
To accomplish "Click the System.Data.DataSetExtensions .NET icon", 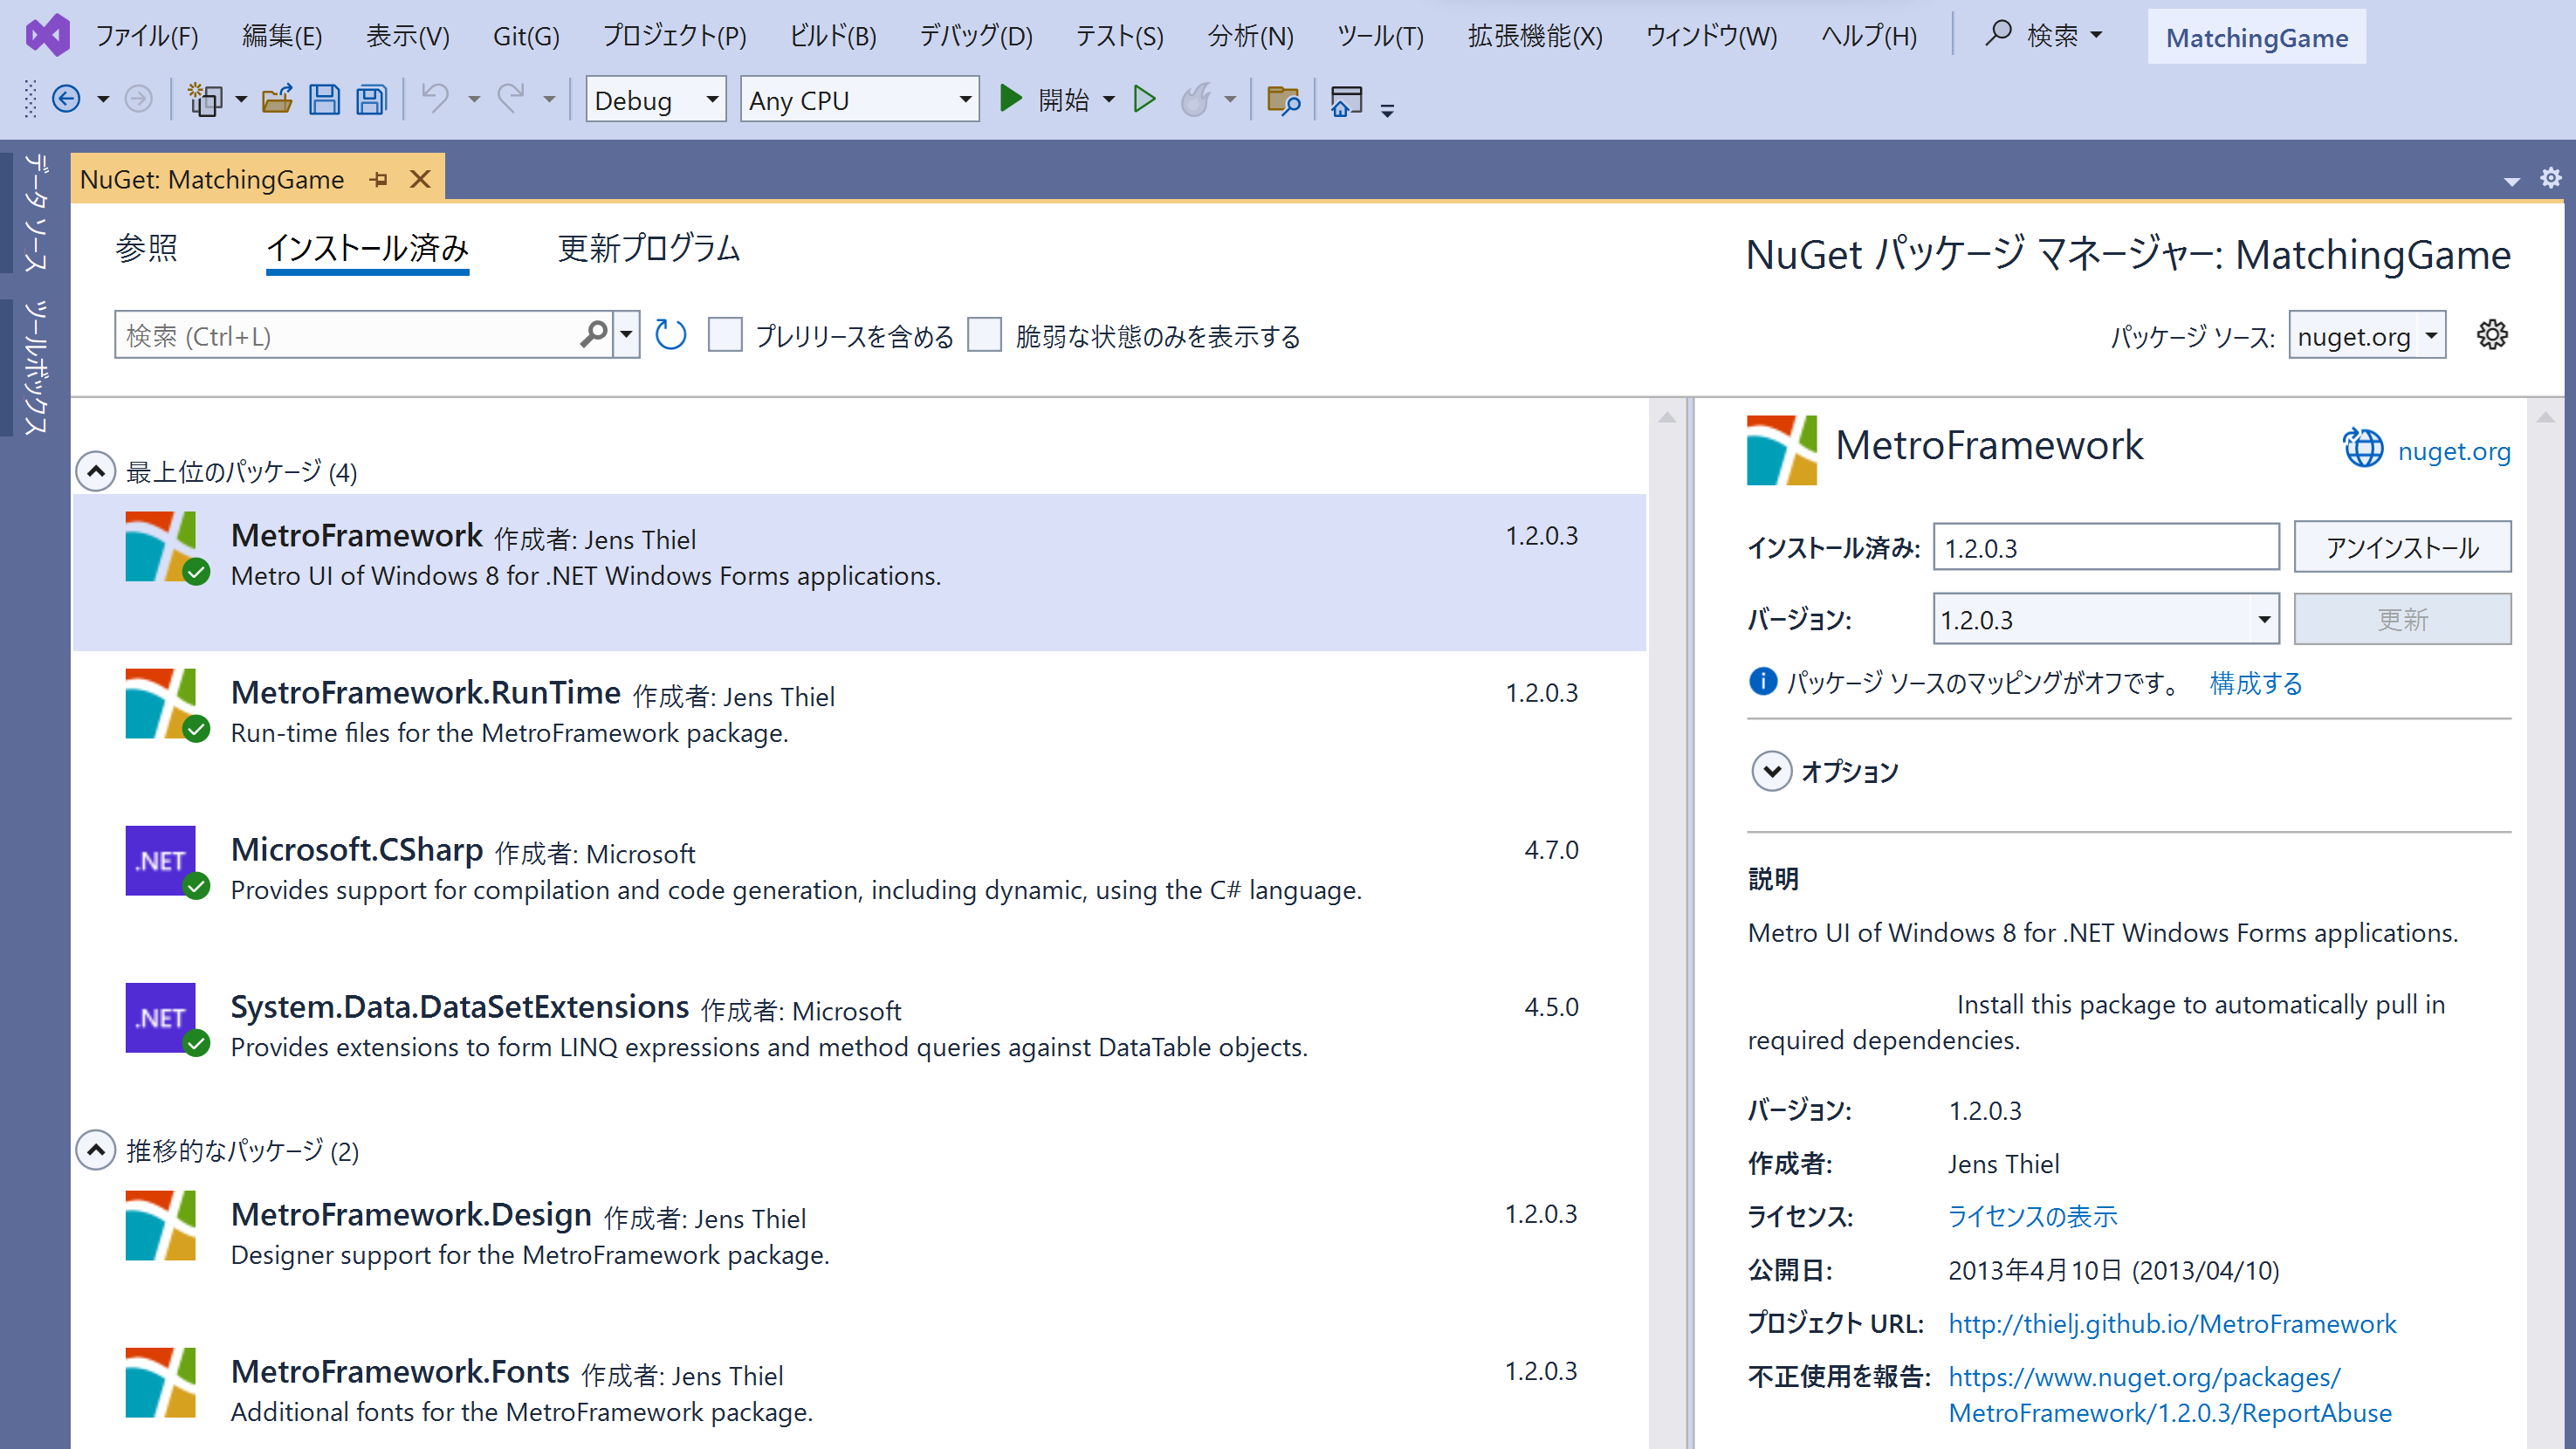I will 162,1018.
